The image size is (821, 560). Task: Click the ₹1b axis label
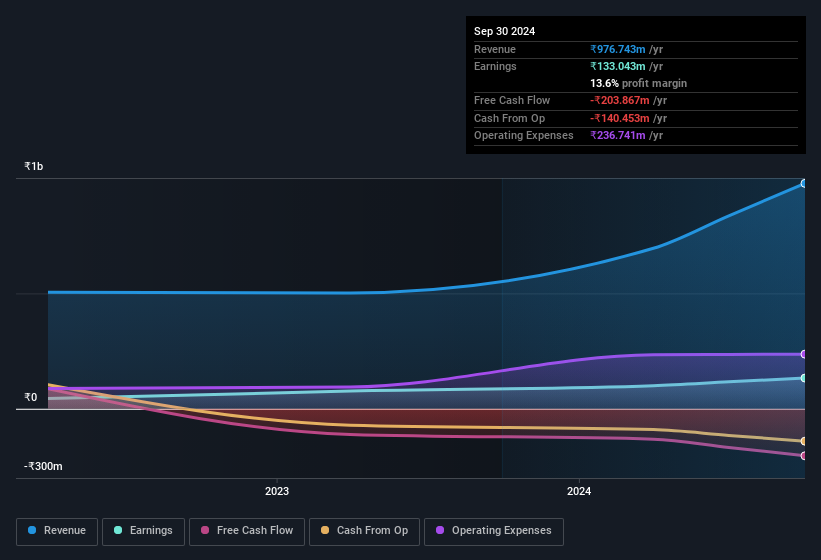click(34, 166)
